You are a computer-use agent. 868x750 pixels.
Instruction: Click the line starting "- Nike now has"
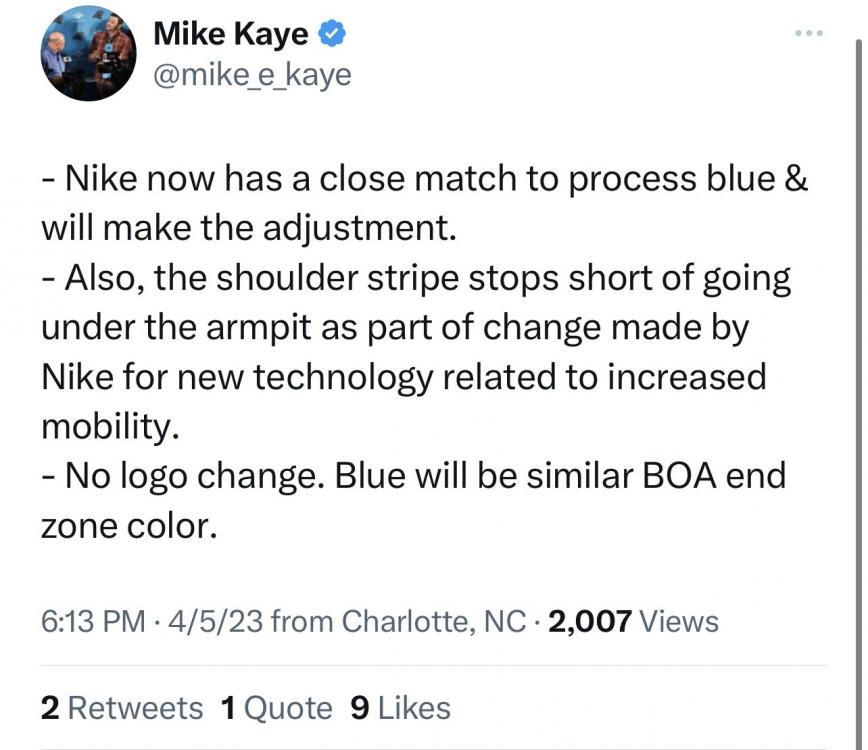click(x=425, y=180)
